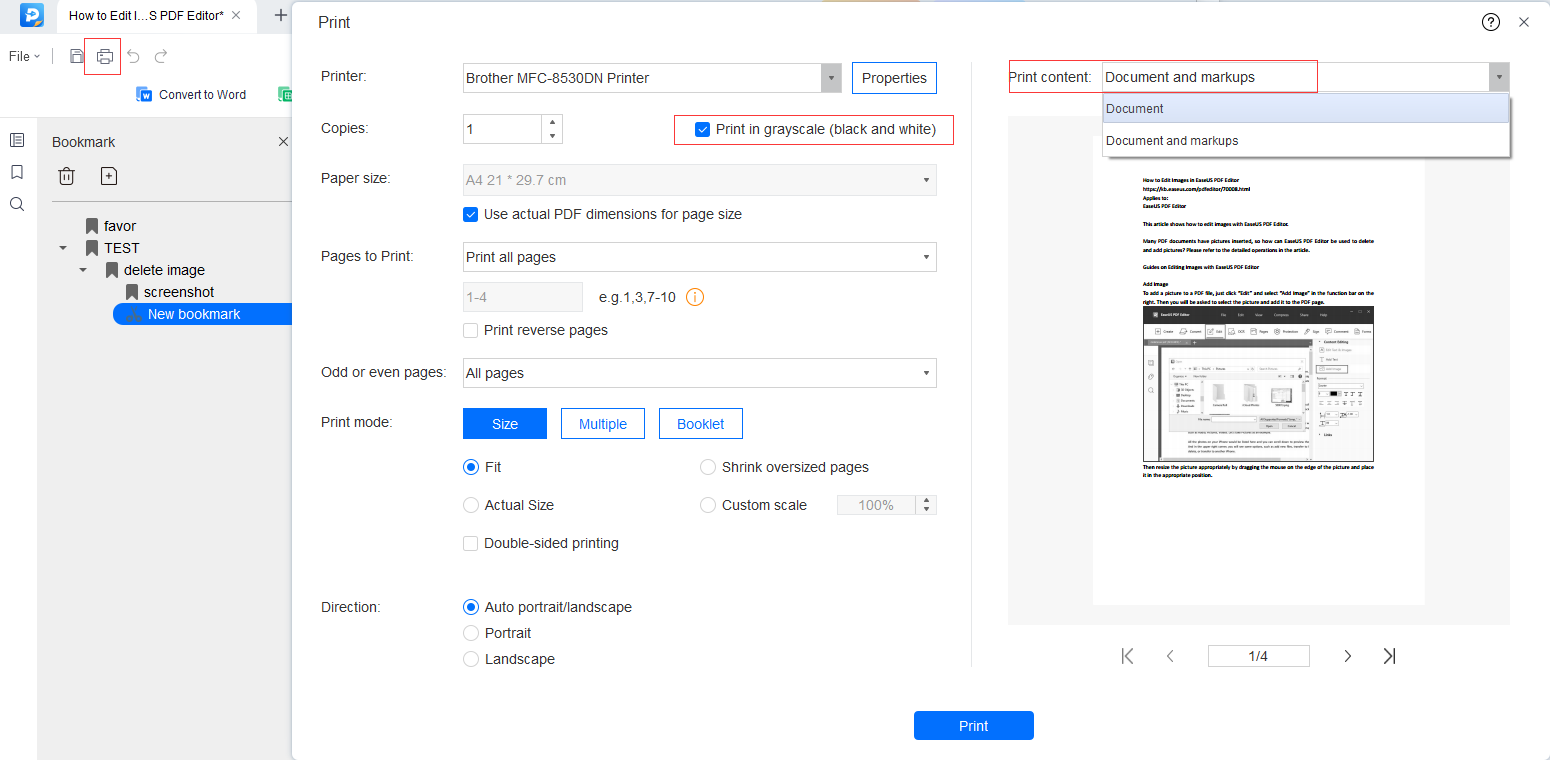Click Convert to Word
1550x760 pixels.
[x=191, y=94]
